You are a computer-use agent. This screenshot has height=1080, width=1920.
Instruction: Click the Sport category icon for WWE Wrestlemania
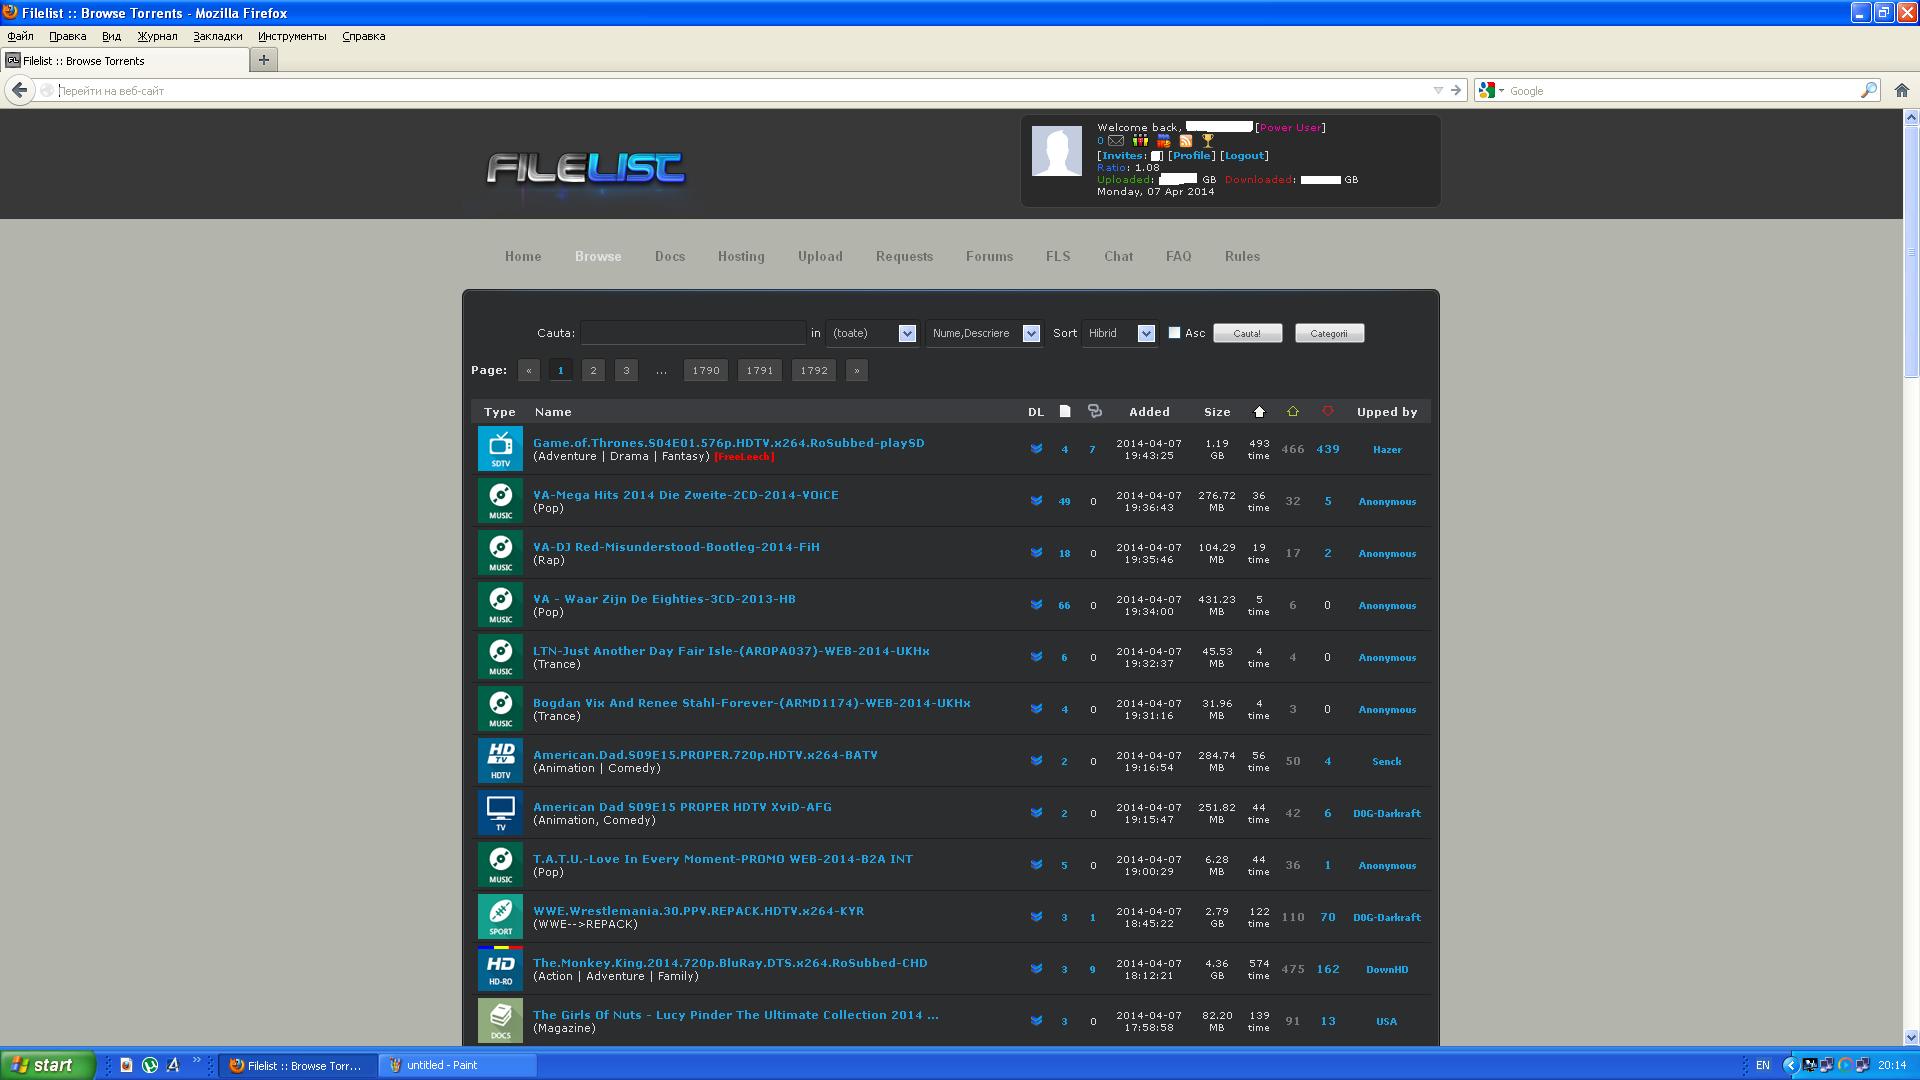point(500,917)
